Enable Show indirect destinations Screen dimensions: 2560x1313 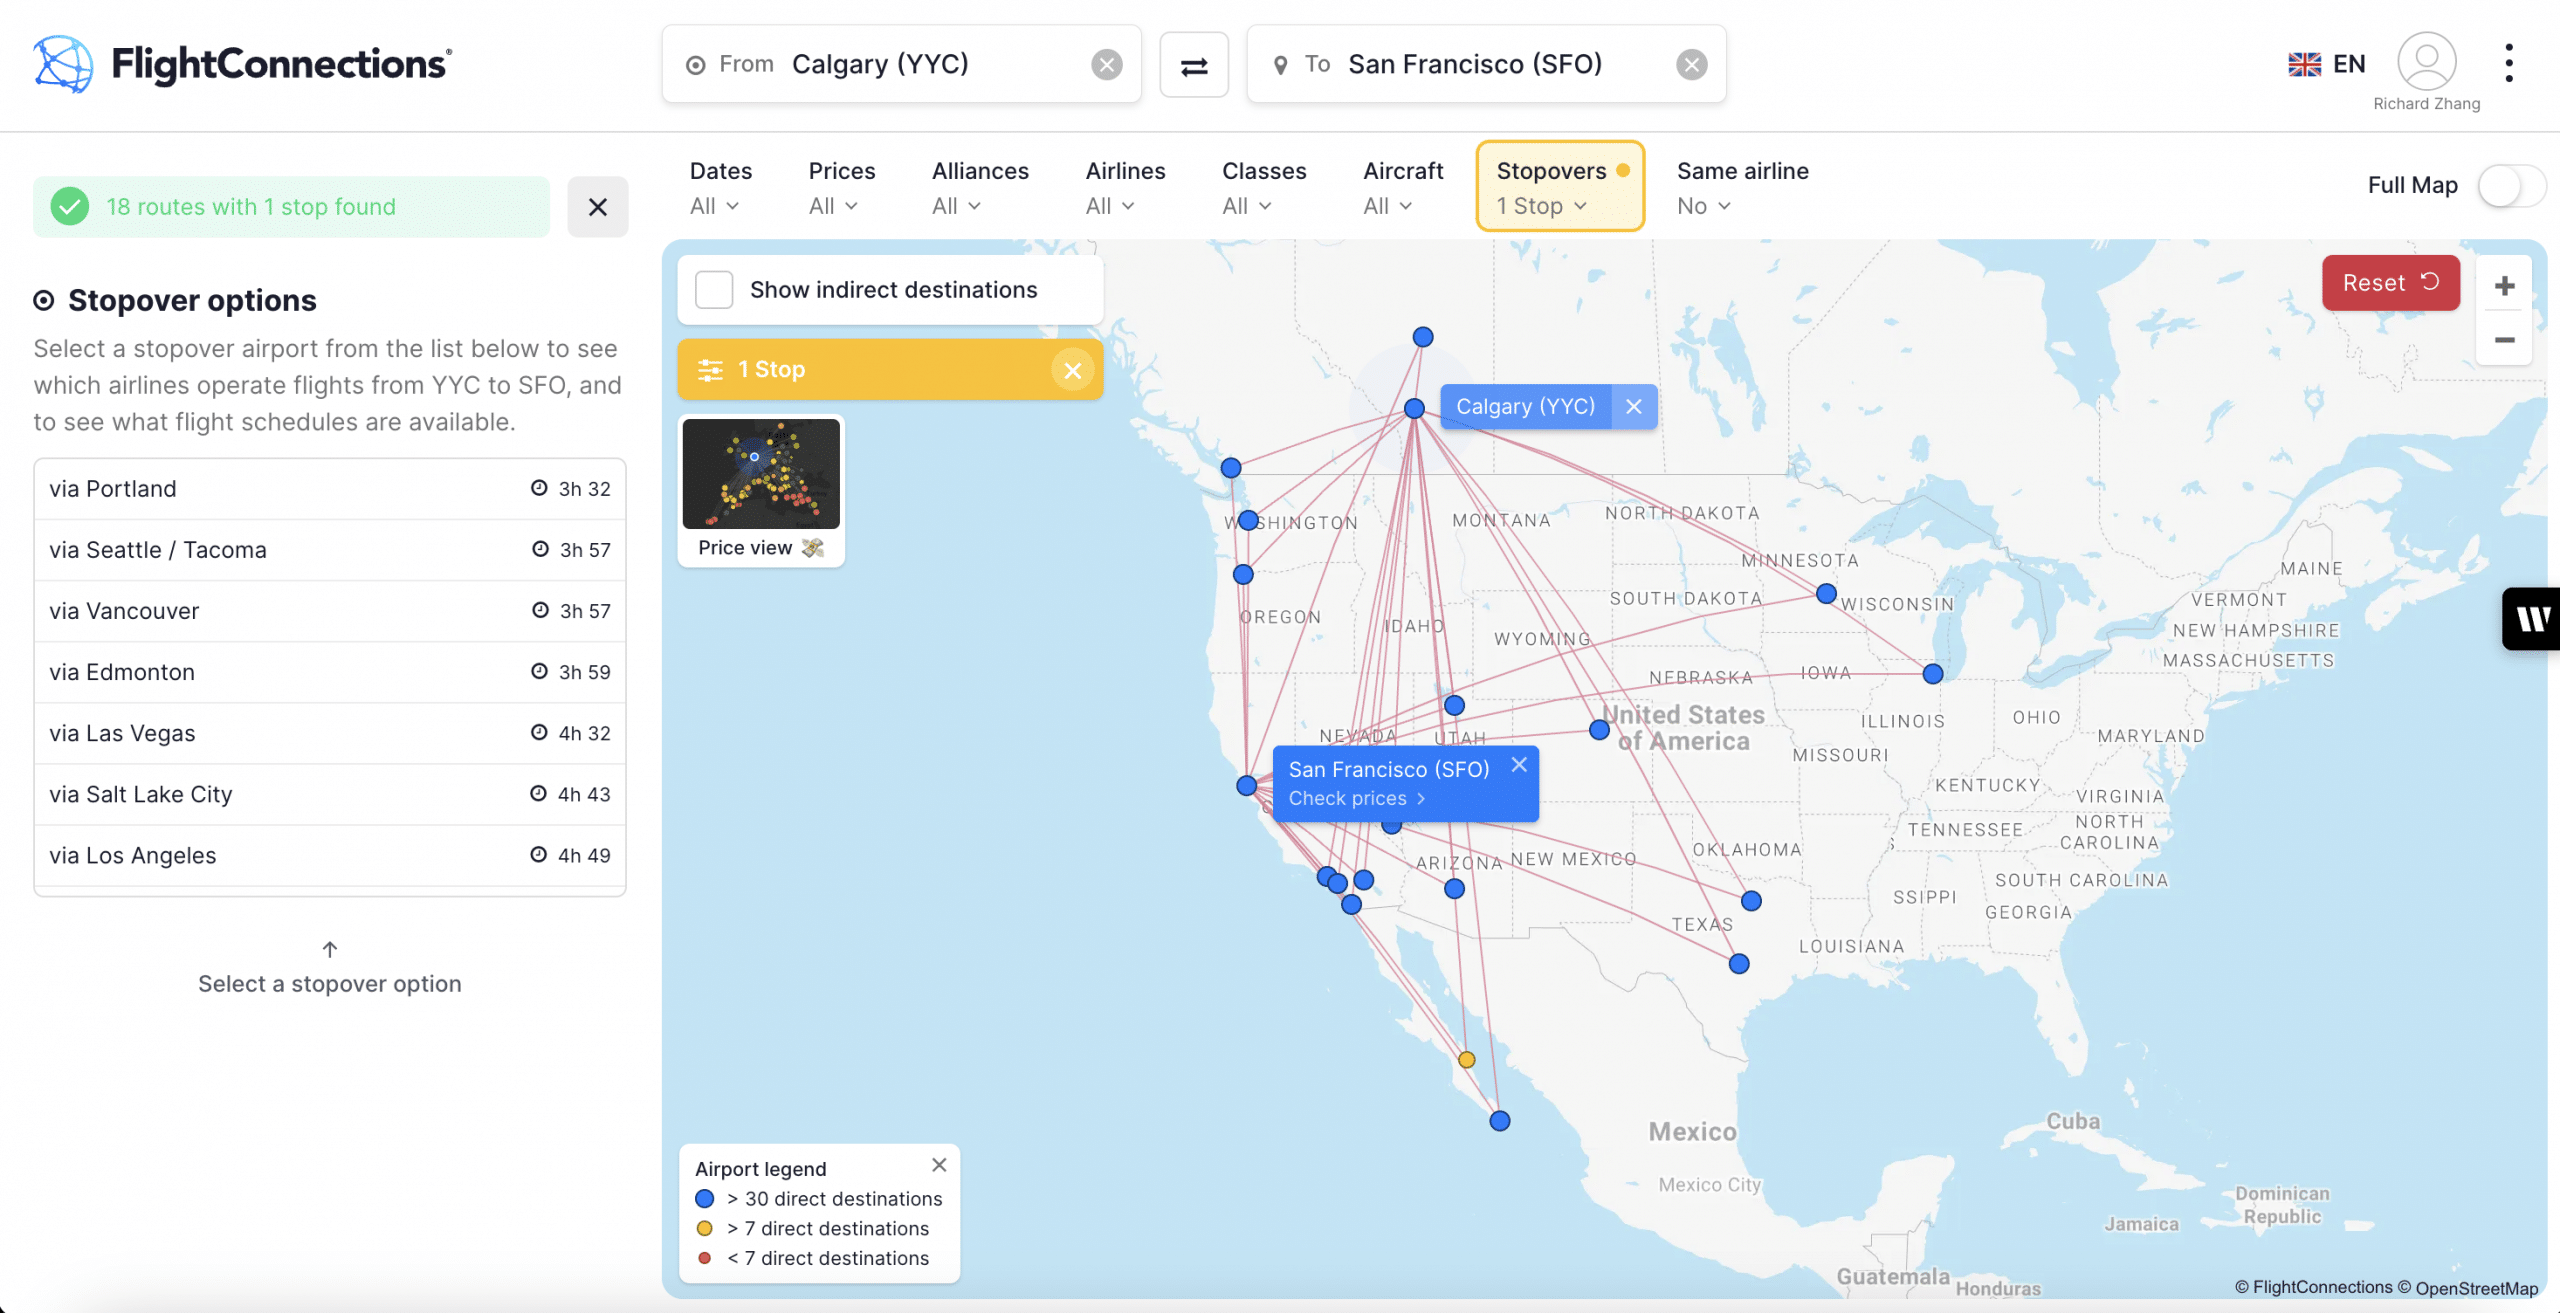tap(714, 289)
